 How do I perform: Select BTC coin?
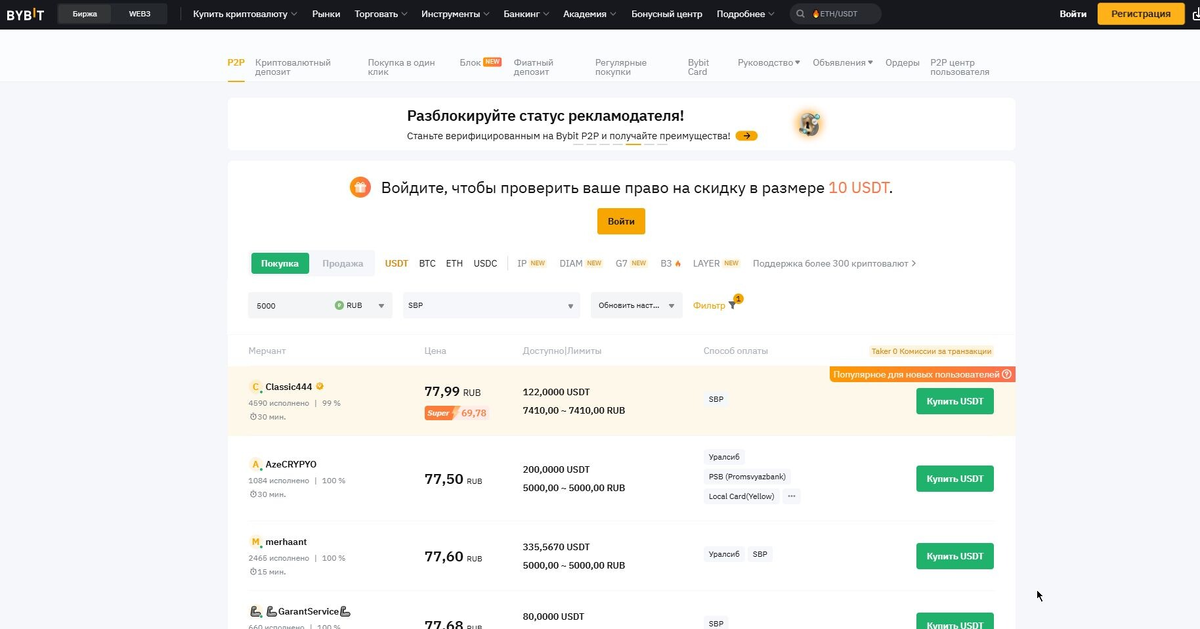point(427,263)
